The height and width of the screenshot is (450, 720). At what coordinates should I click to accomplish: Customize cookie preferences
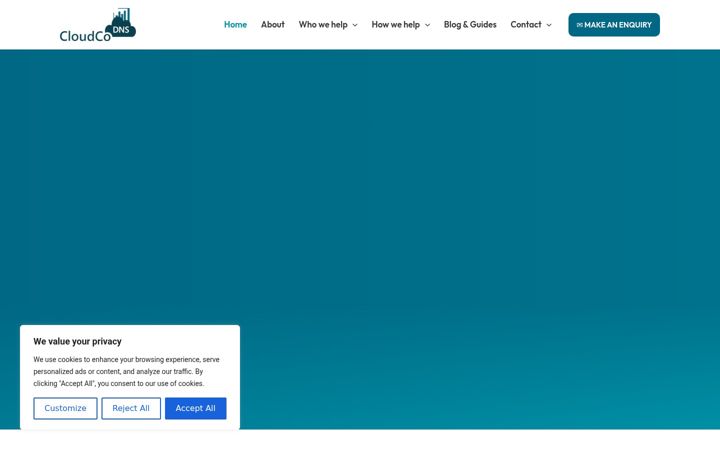click(65, 408)
